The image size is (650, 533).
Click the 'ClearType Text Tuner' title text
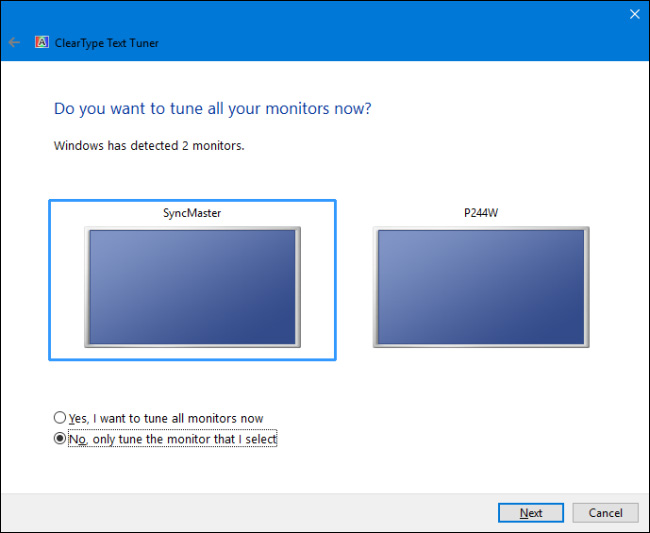click(108, 43)
